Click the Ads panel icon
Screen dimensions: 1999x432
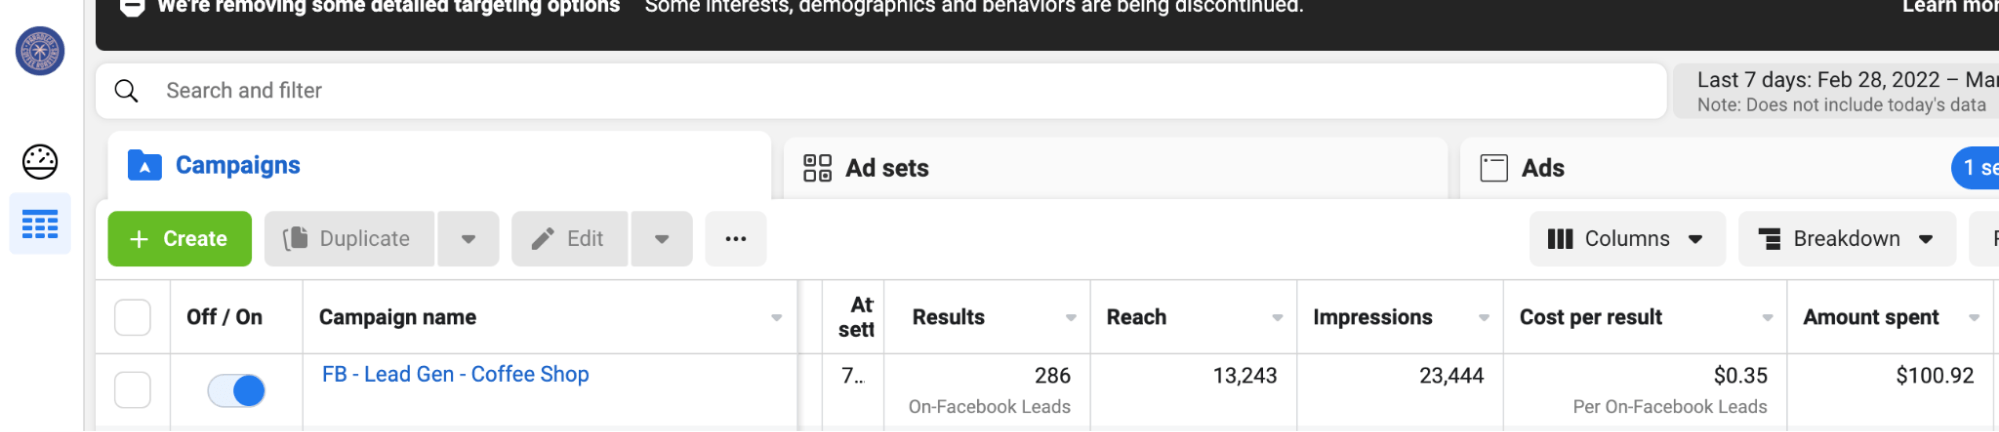click(1494, 168)
